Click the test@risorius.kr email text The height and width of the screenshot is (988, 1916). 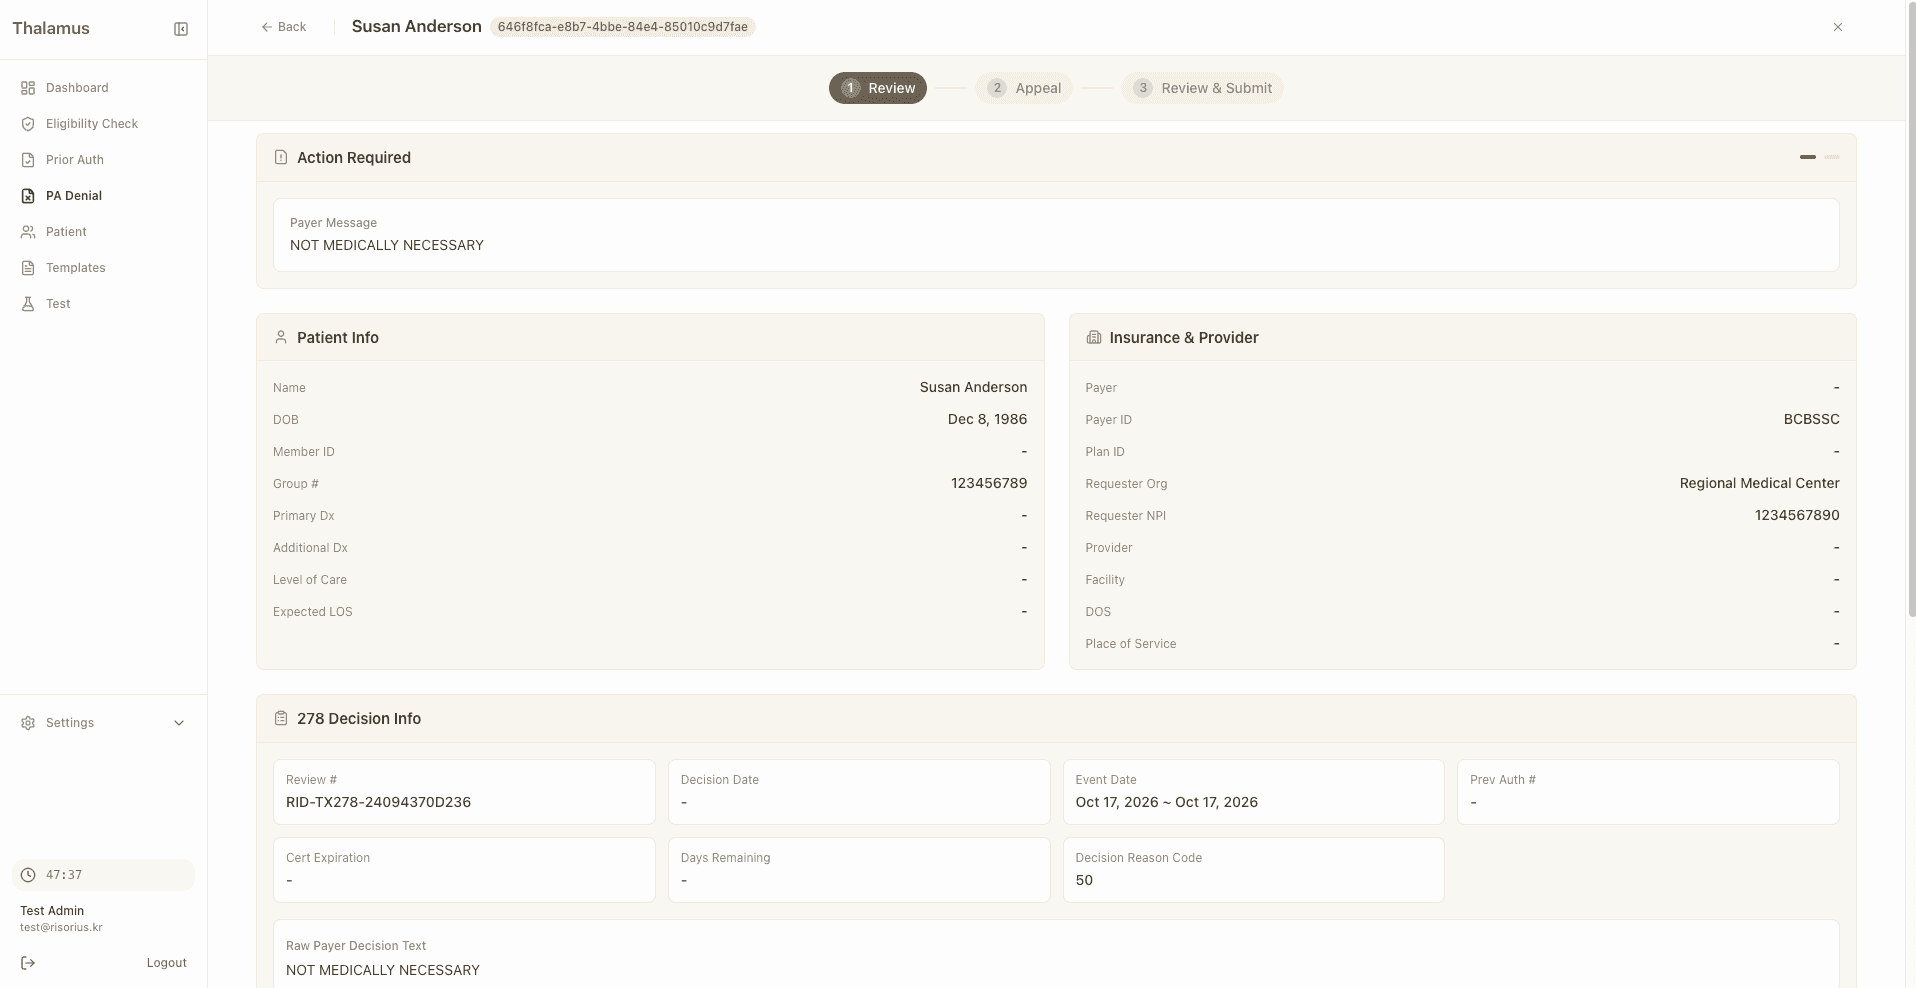click(61, 927)
